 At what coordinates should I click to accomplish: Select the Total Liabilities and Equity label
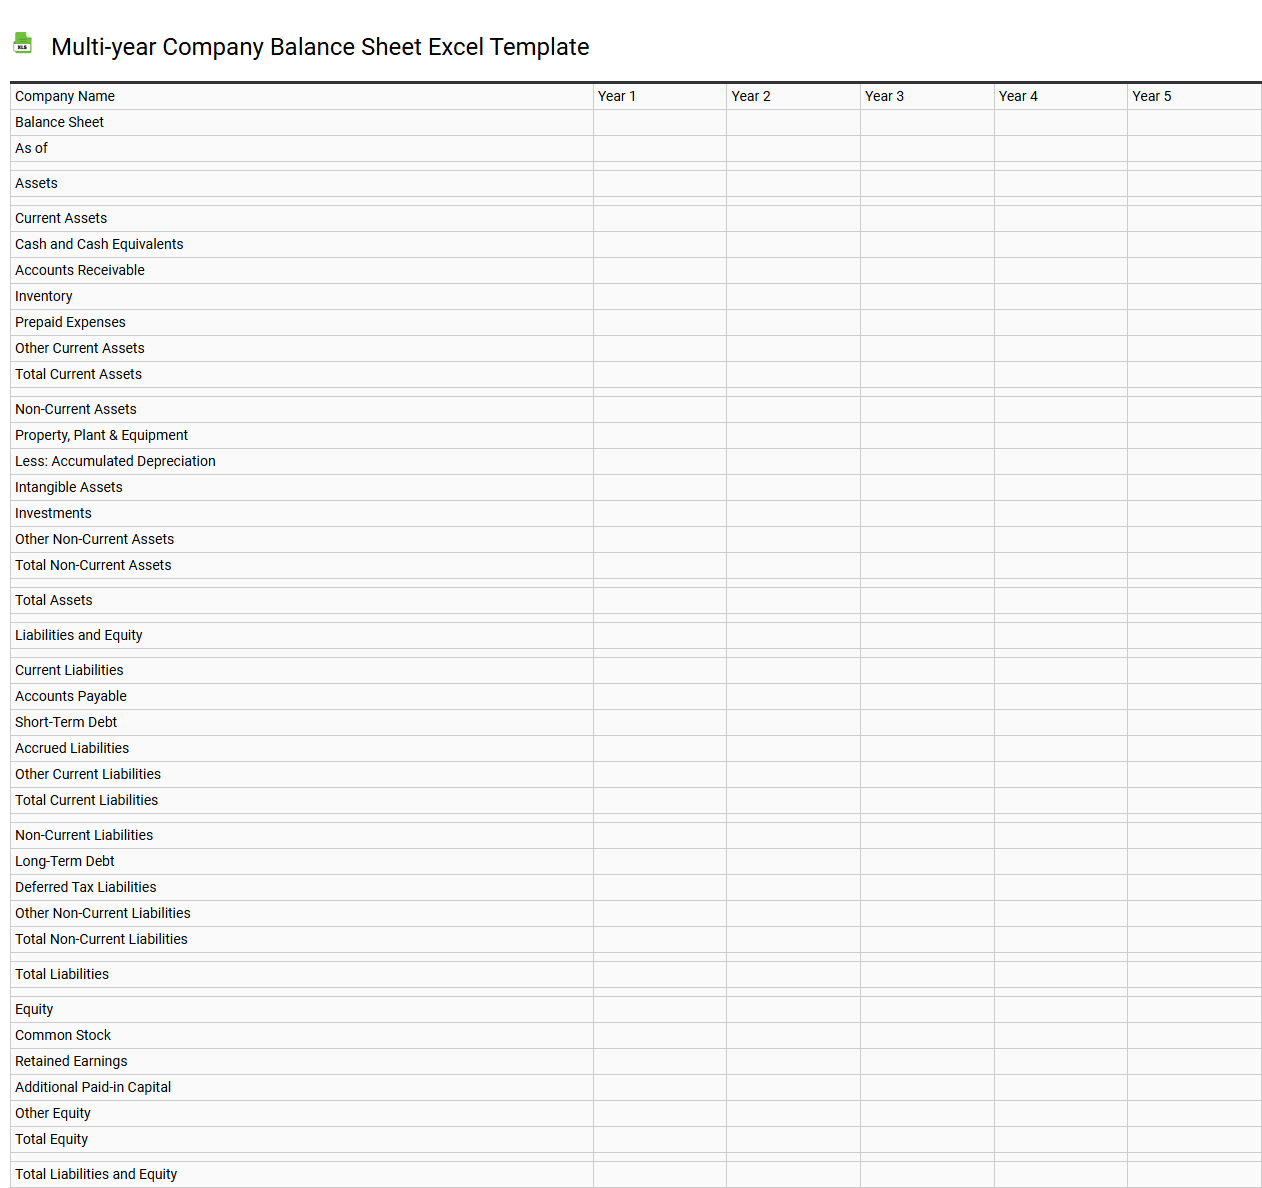[x=95, y=1174]
